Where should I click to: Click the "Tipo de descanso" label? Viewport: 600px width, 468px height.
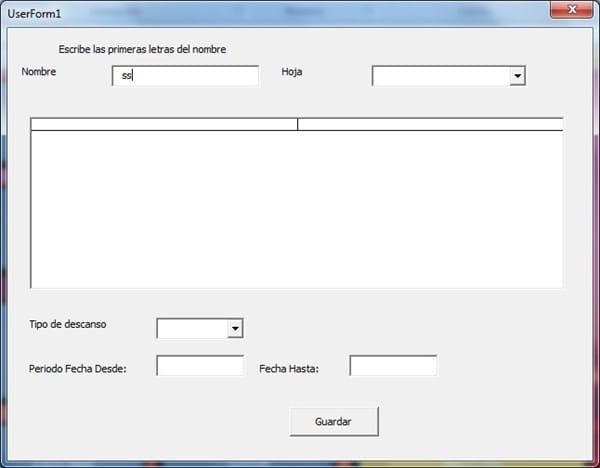click(68, 324)
